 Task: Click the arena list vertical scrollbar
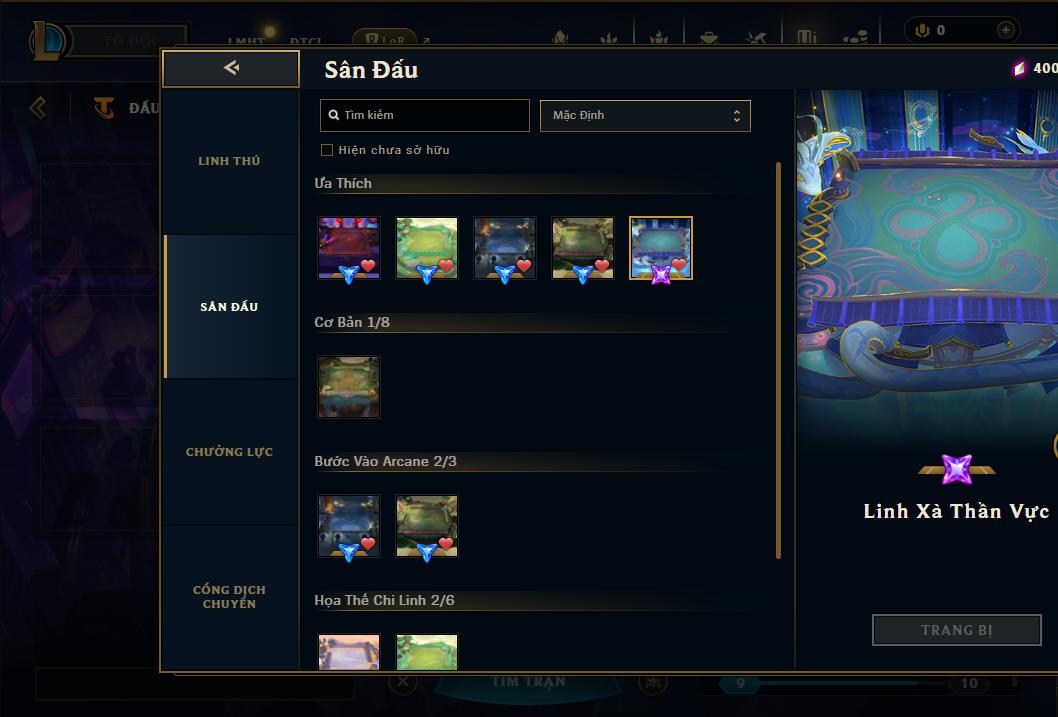tap(778, 360)
